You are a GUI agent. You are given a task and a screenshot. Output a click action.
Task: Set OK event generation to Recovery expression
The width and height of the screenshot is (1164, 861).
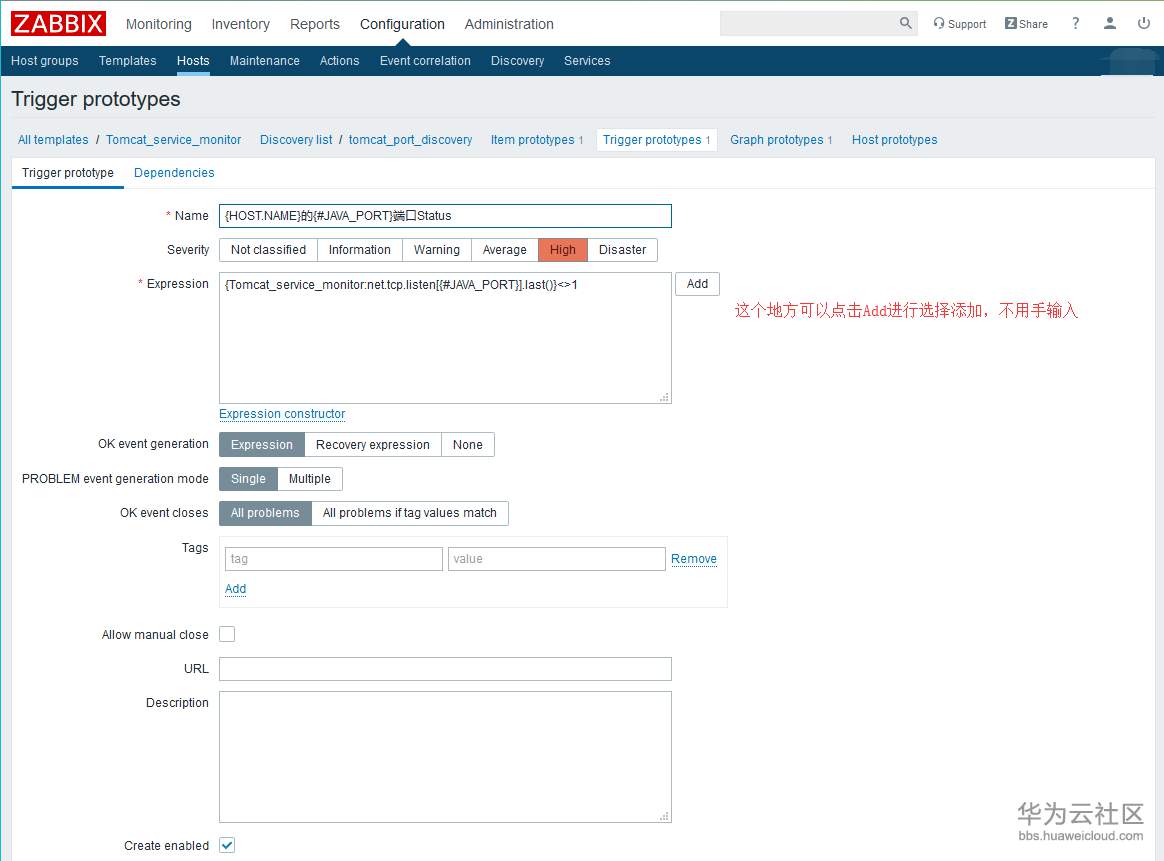[x=373, y=445]
